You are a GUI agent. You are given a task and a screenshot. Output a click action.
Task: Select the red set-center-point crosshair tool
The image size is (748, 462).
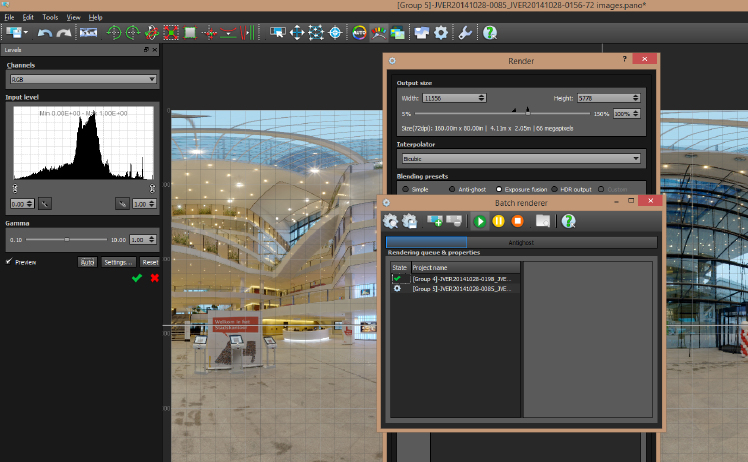pos(209,33)
